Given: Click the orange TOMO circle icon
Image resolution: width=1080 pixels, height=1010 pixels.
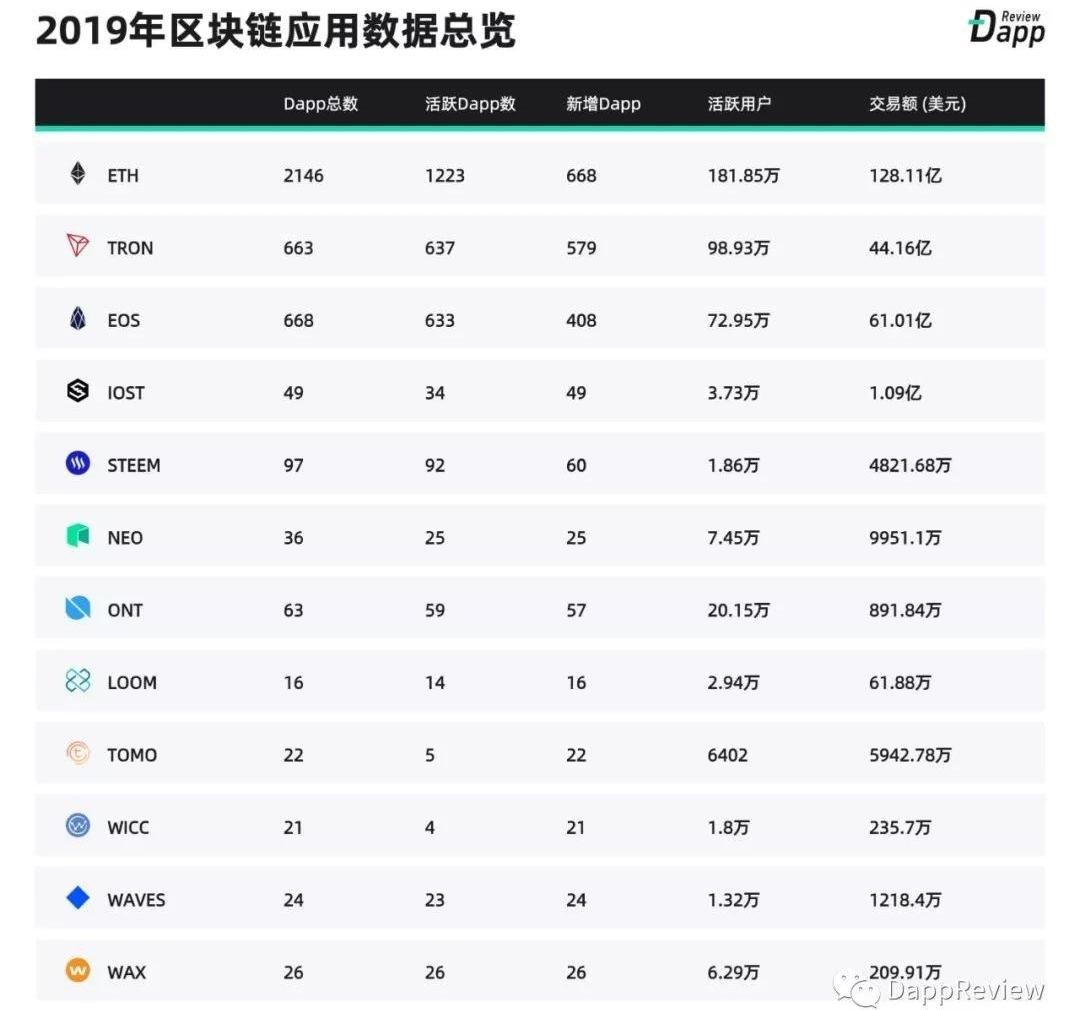Looking at the screenshot, I should click(78, 753).
